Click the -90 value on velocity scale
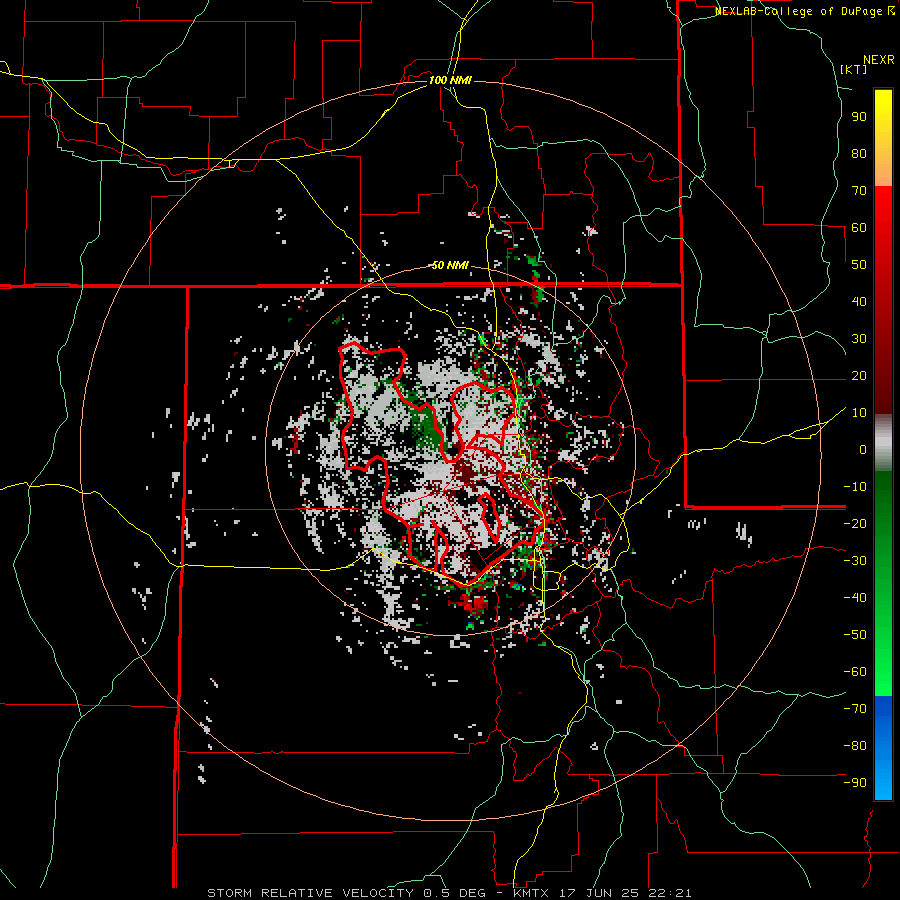Viewport: 900px width, 900px height. (x=855, y=783)
